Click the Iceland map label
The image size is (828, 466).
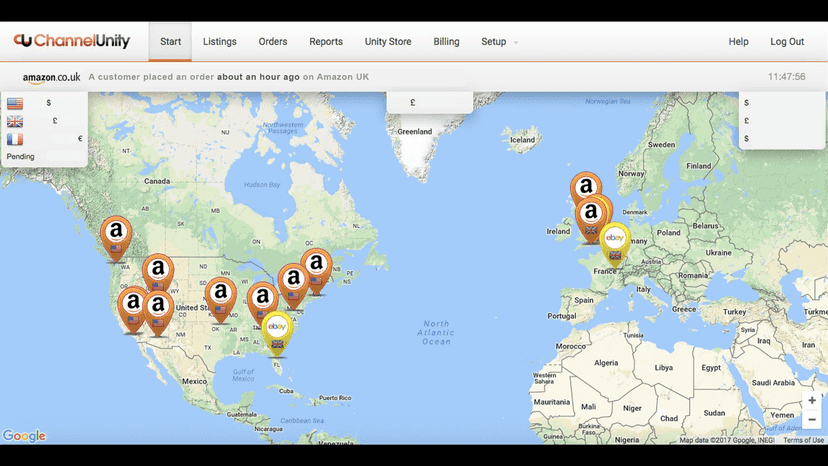(x=522, y=140)
